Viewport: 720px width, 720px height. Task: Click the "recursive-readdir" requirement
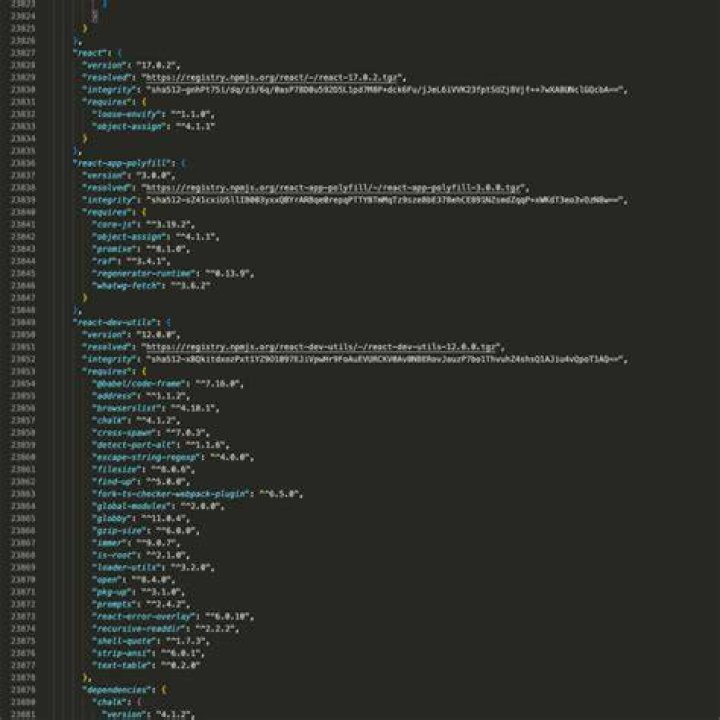click(x=165, y=629)
